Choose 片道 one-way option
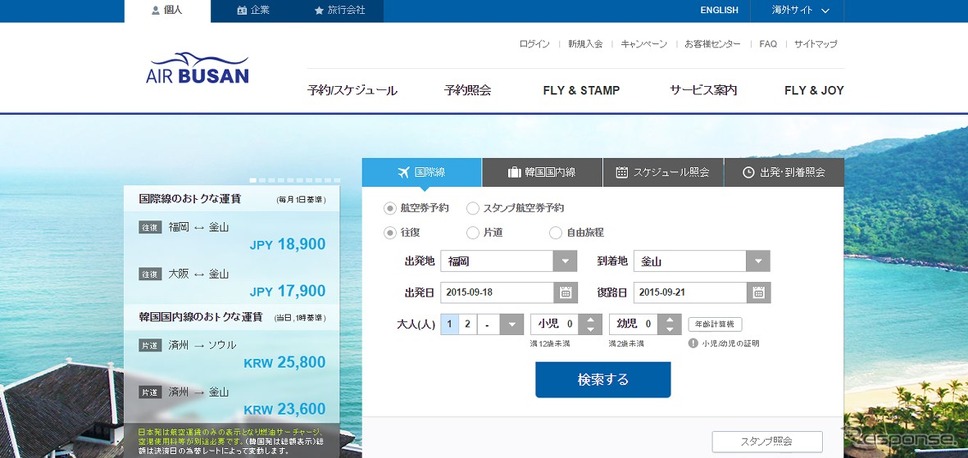The image size is (968, 458). (x=473, y=233)
